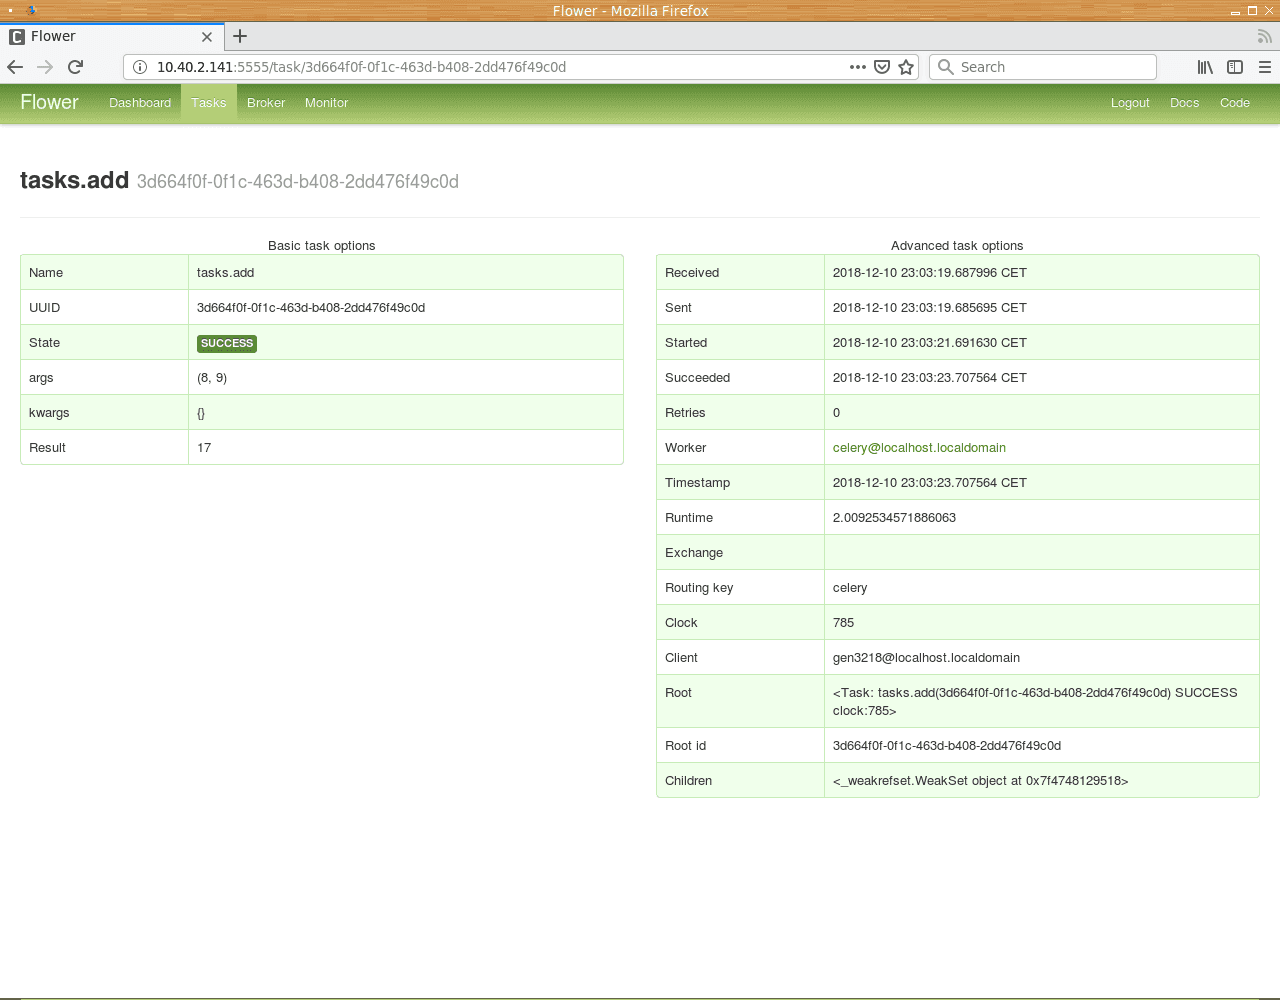The height and width of the screenshot is (1000, 1280).
Task: Select the Flower browser tab
Action: click(x=112, y=36)
